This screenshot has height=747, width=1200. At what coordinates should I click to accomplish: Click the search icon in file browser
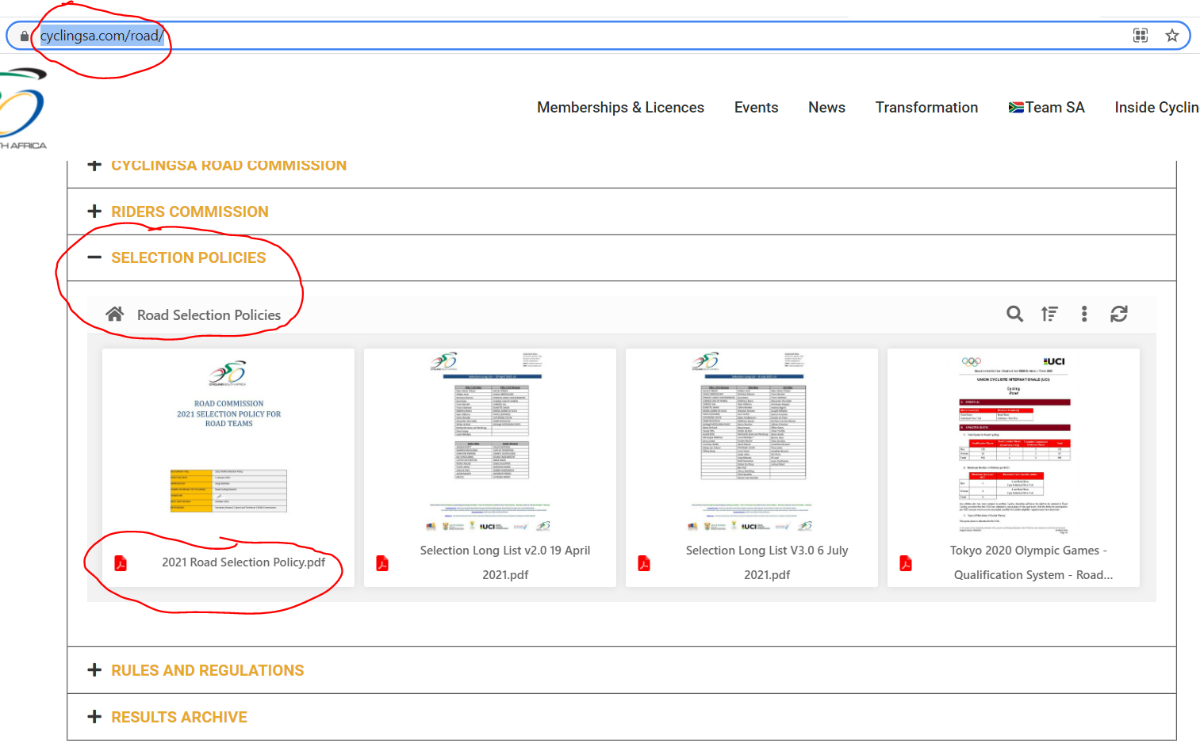click(1014, 314)
